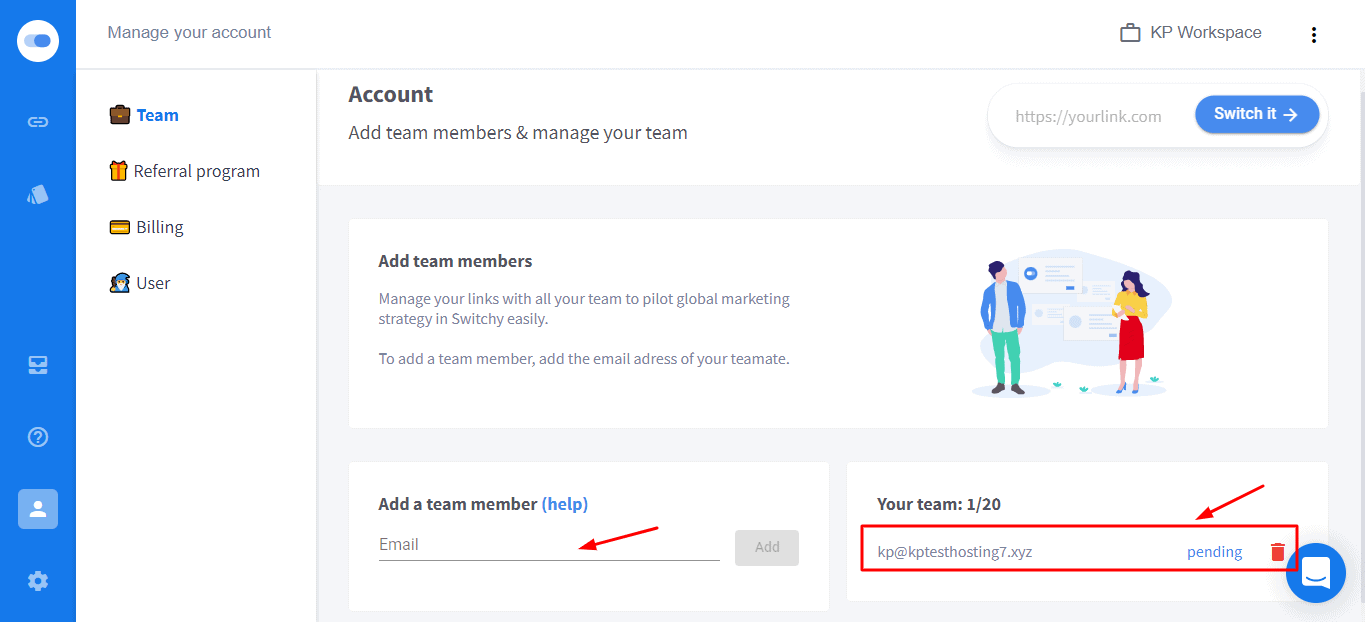Click the Add team member button

click(767, 547)
